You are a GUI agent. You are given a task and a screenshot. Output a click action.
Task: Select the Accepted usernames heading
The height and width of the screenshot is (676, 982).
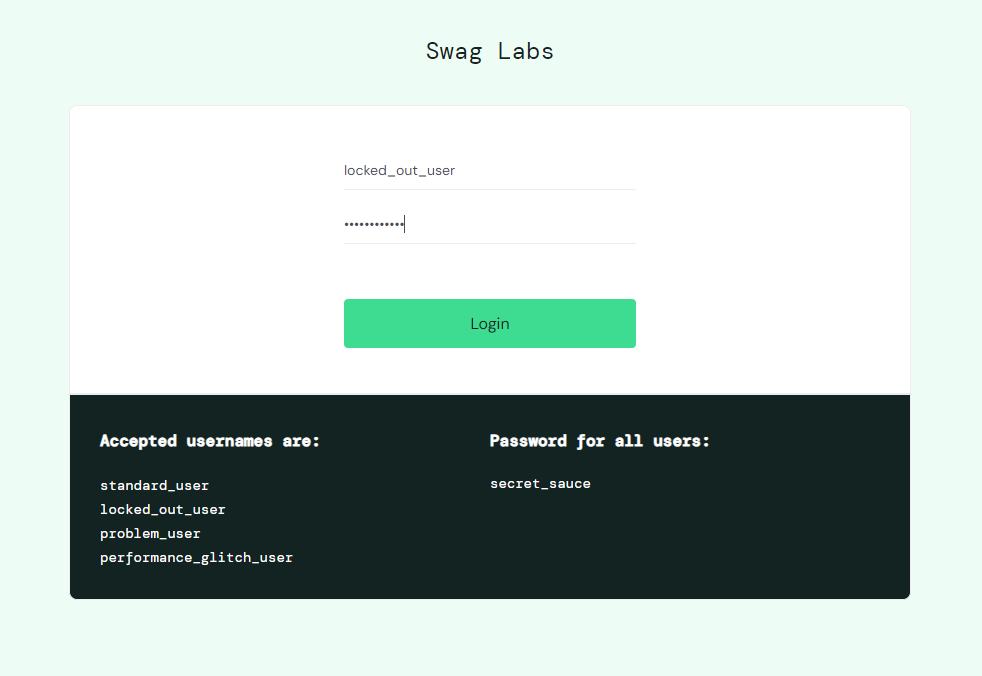pyautogui.click(x=209, y=440)
